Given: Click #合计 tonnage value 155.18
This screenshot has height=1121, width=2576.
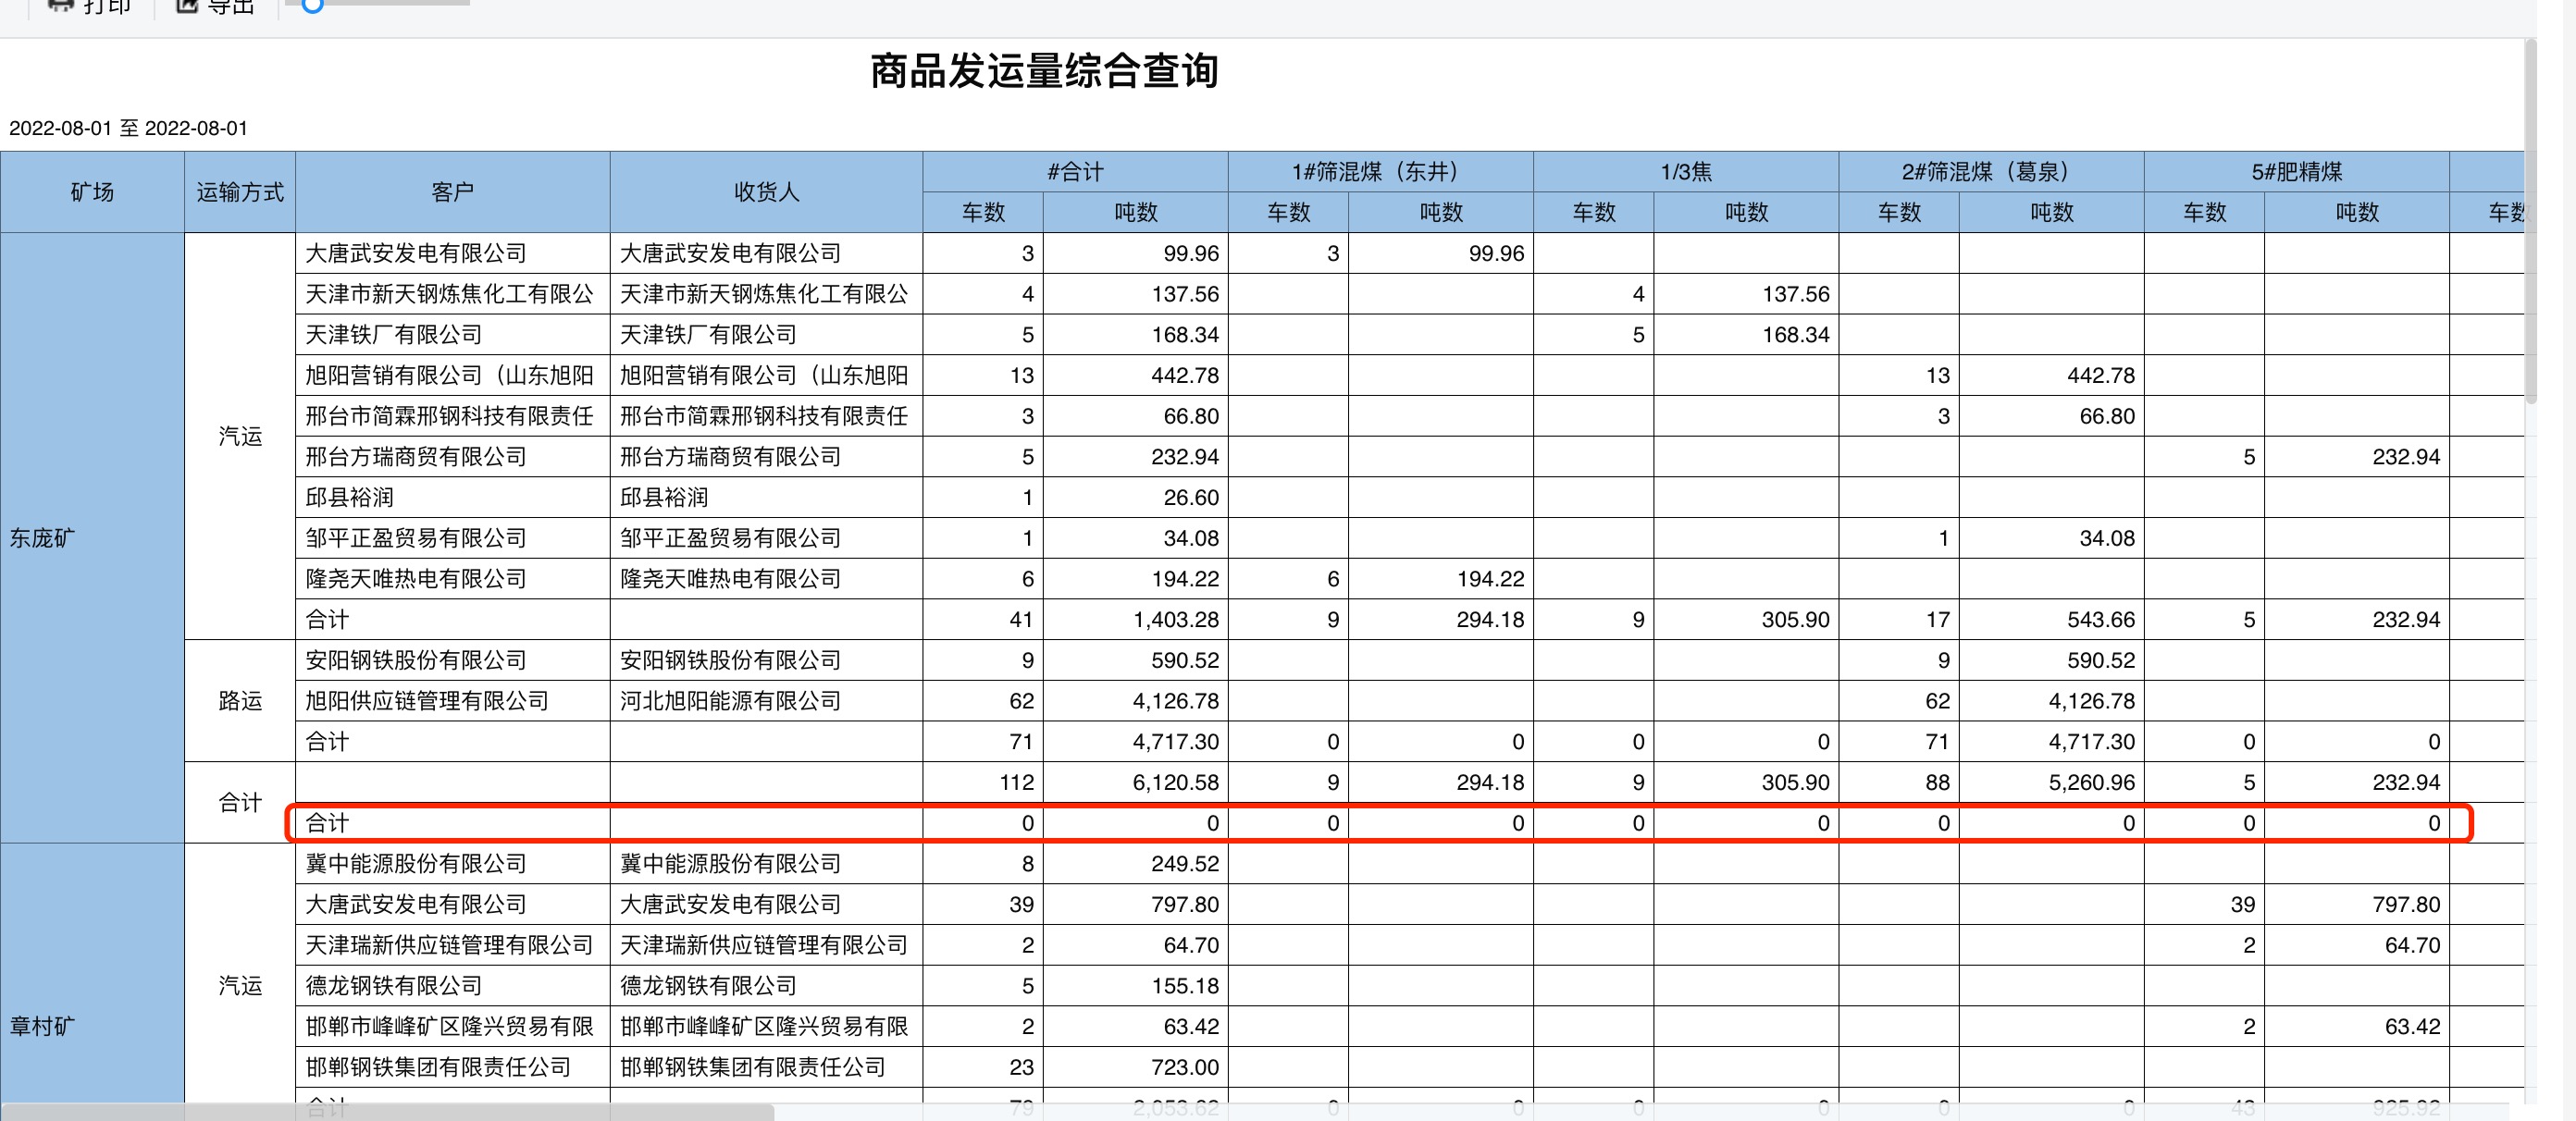Looking at the screenshot, I should click(1185, 986).
